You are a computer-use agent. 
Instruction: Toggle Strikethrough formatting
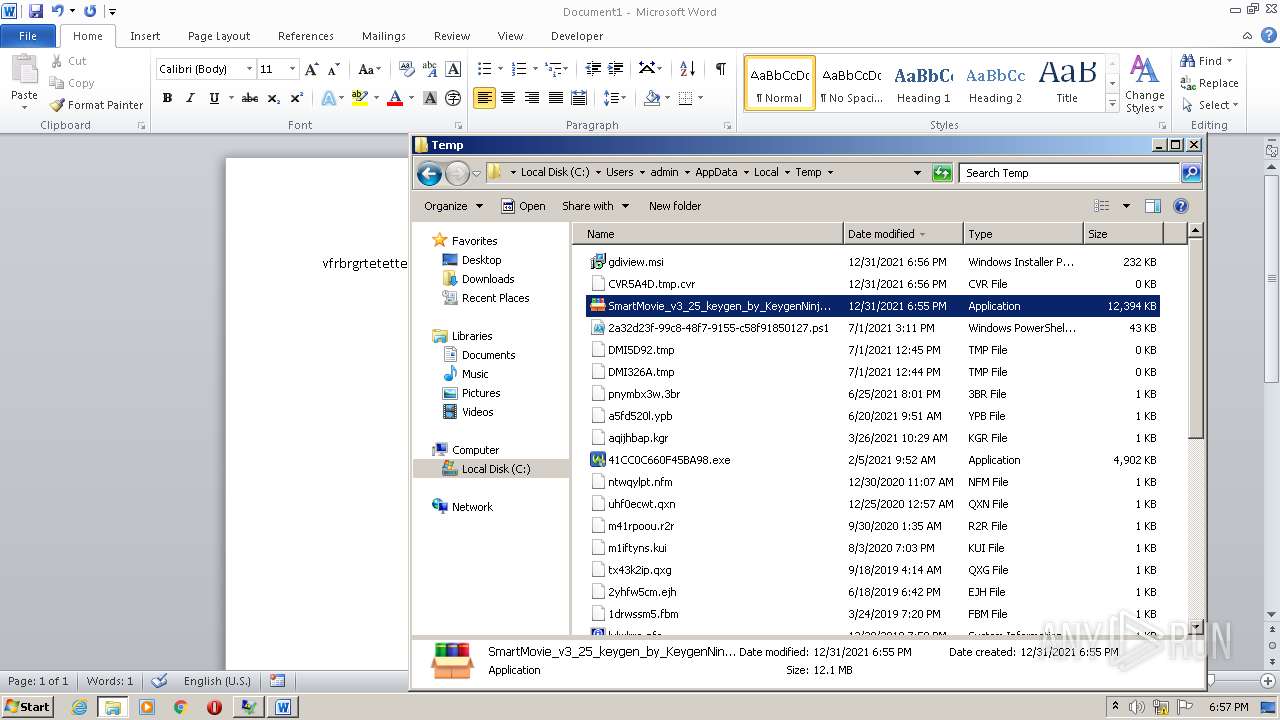pos(250,98)
